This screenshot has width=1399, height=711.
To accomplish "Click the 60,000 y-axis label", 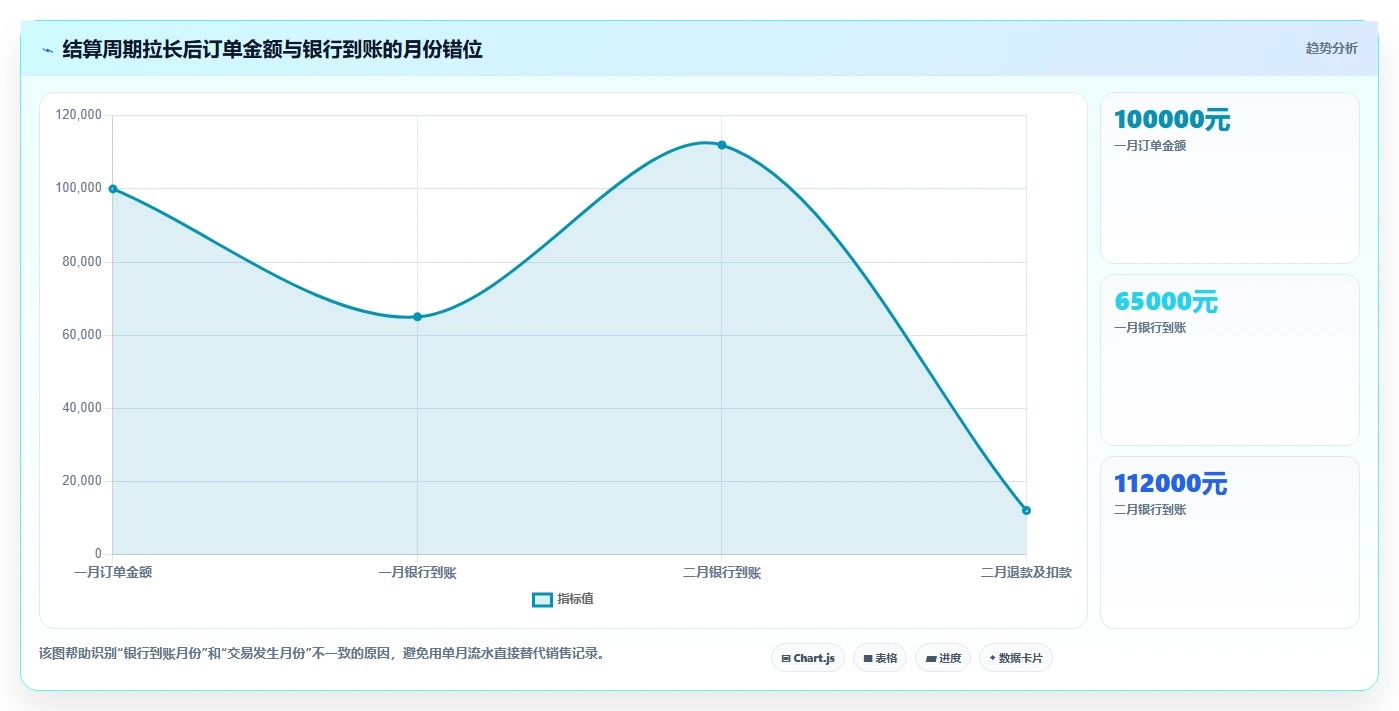I will pos(83,335).
